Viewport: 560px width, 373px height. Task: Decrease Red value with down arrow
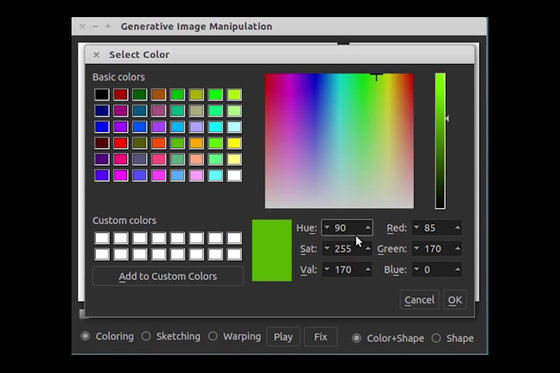[416, 228]
